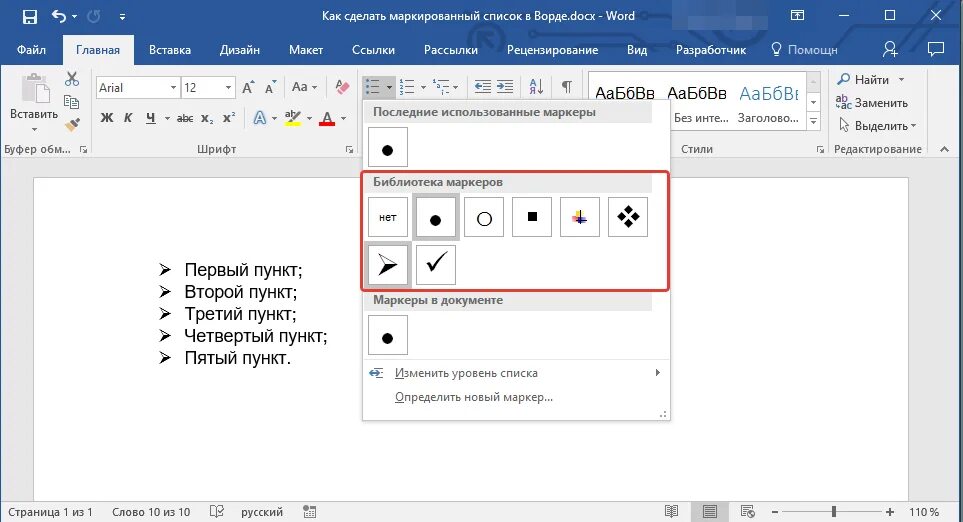Select the four diamonds bullet
The width and height of the screenshot is (963, 522).
point(628,217)
